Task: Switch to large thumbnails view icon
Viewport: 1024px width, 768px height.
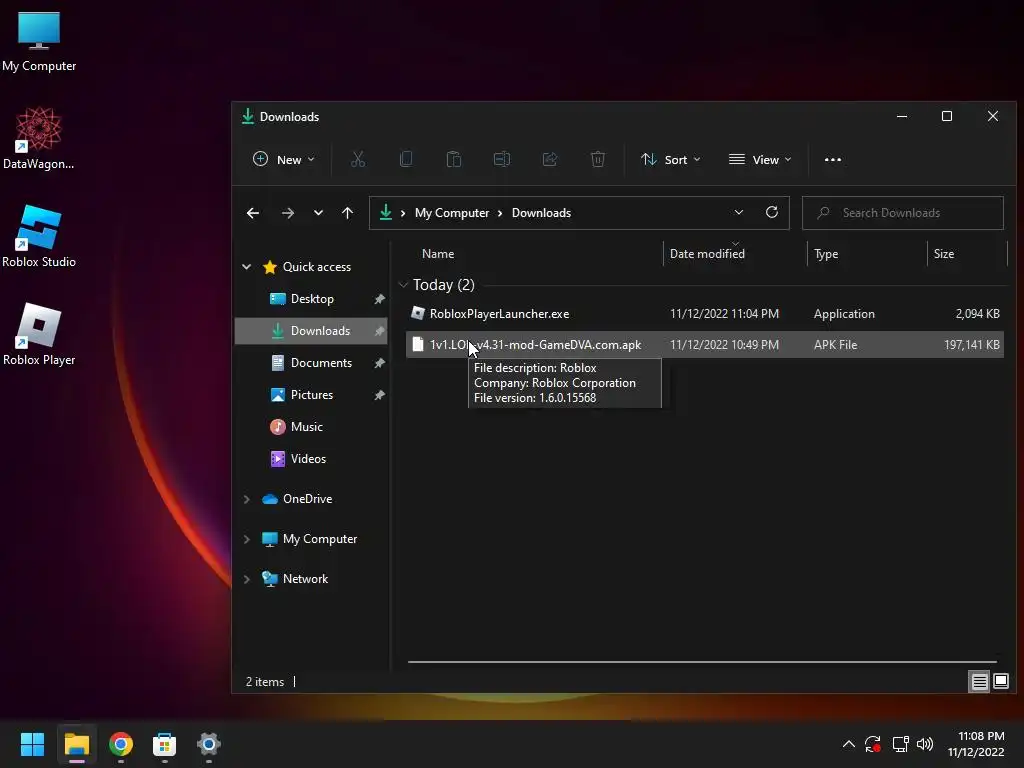Action: tap(1000, 682)
